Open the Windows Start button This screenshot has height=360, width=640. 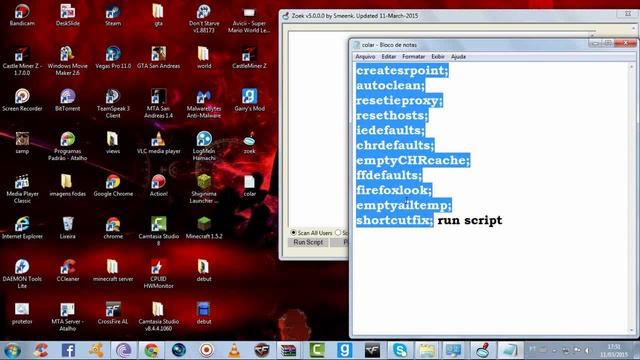pos(12,350)
